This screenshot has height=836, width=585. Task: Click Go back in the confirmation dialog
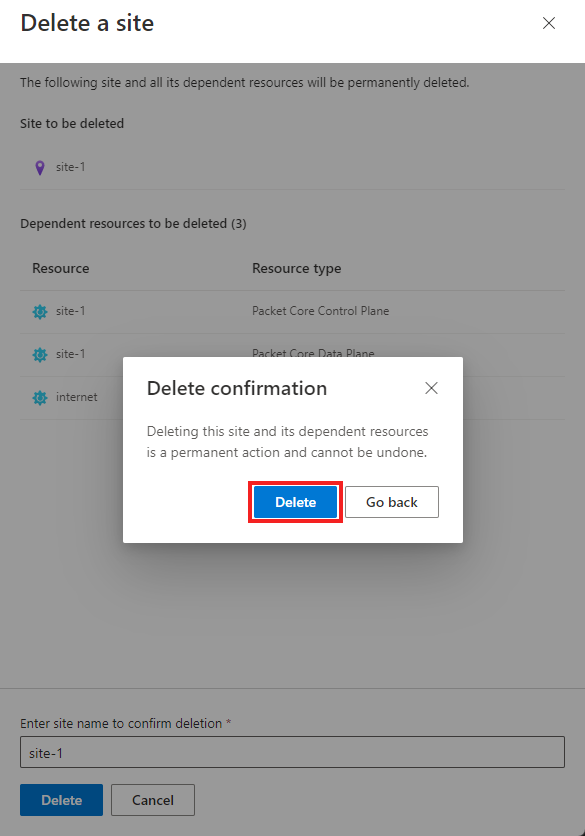[x=392, y=502]
